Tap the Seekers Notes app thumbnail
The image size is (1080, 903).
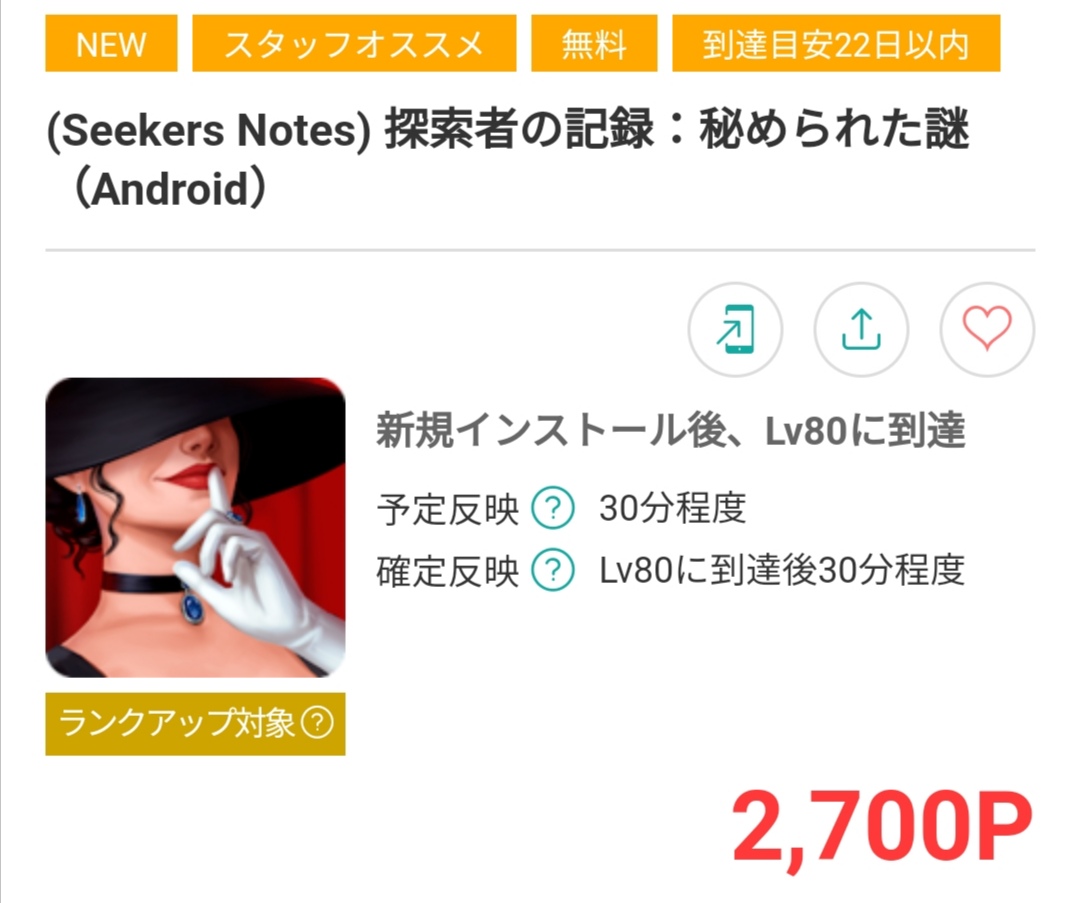[195, 528]
